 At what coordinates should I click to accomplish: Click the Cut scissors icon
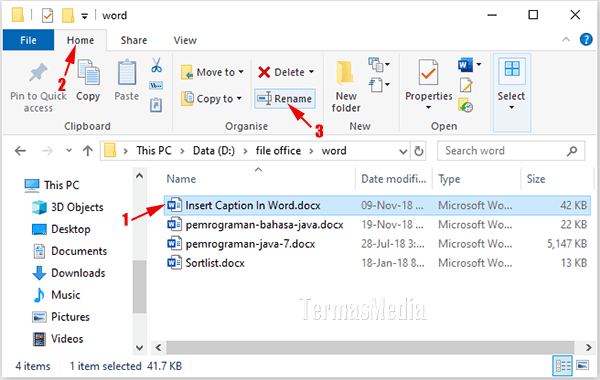pyautogui.click(x=156, y=65)
